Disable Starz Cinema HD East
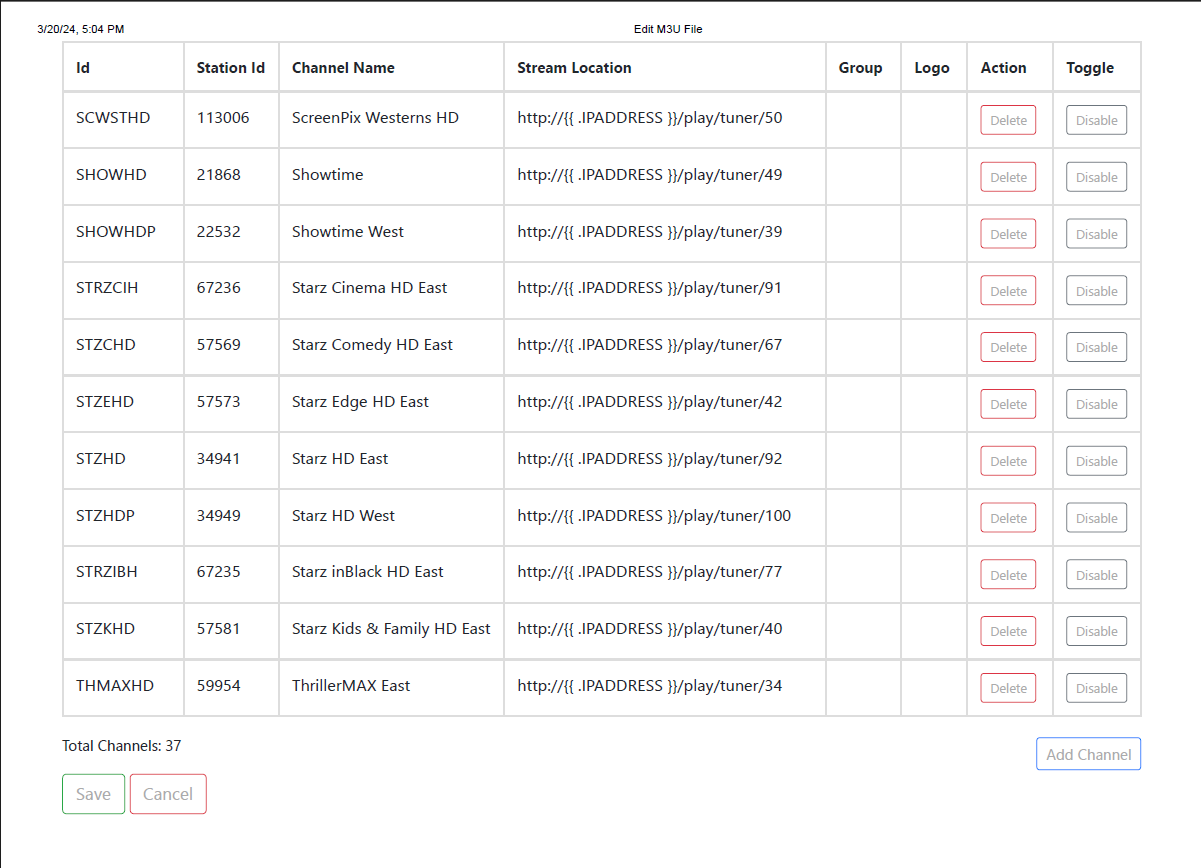 tap(1096, 291)
